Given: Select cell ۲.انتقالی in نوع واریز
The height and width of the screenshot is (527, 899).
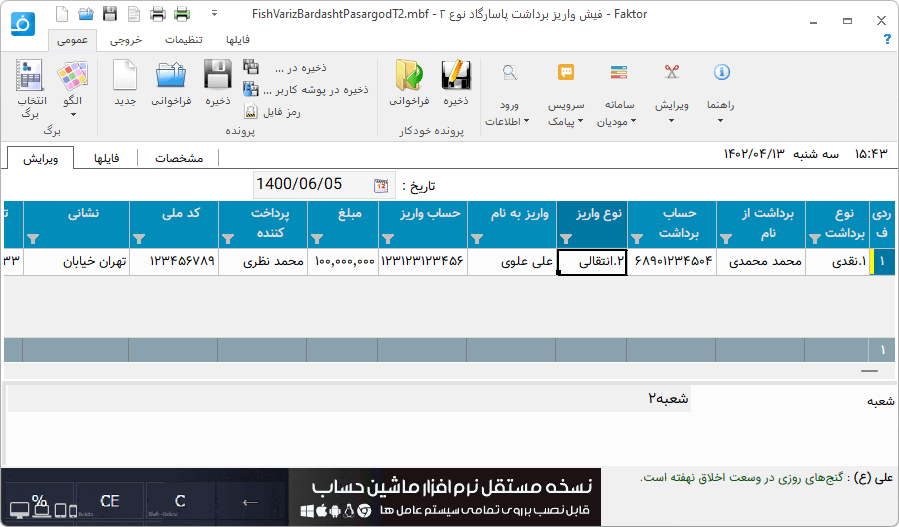Looking at the screenshot, I should coord(592,262).
